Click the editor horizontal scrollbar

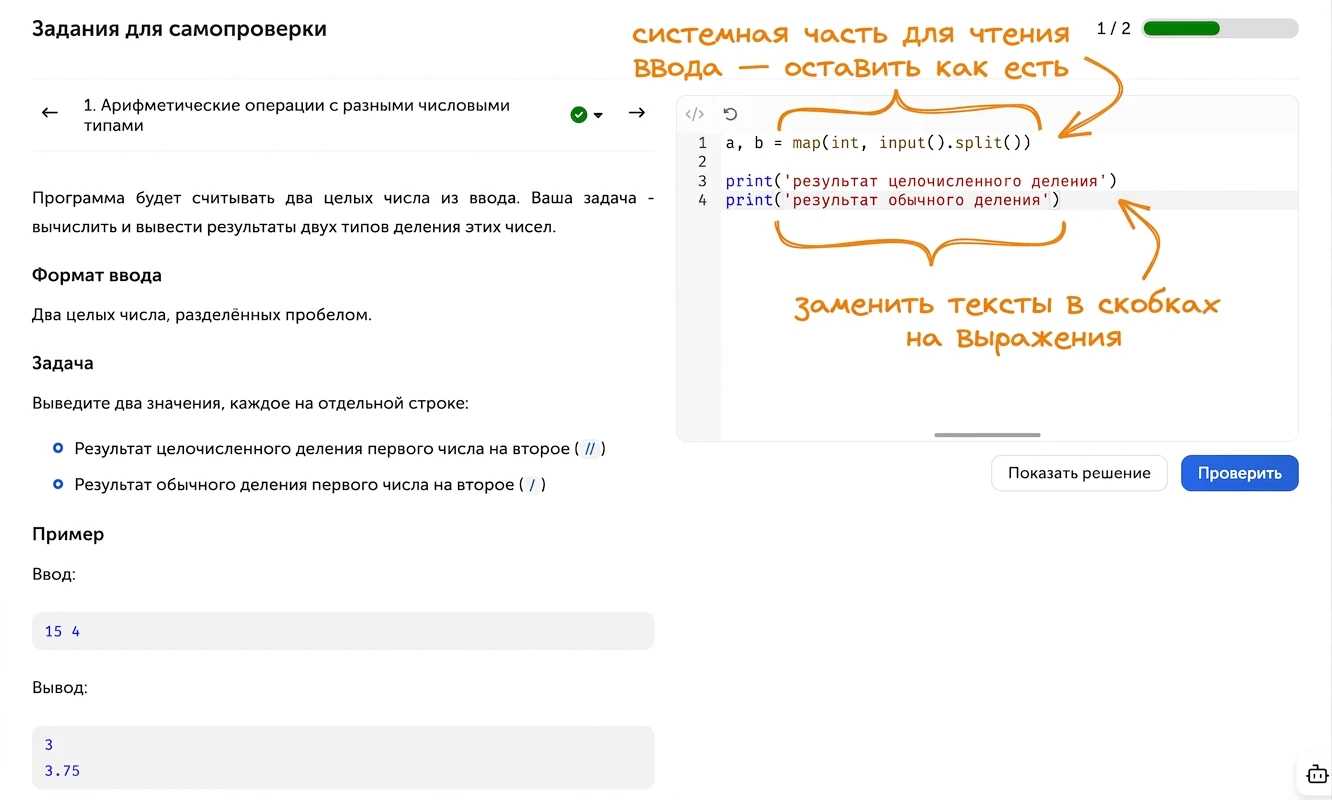click(x=987, y=435)
